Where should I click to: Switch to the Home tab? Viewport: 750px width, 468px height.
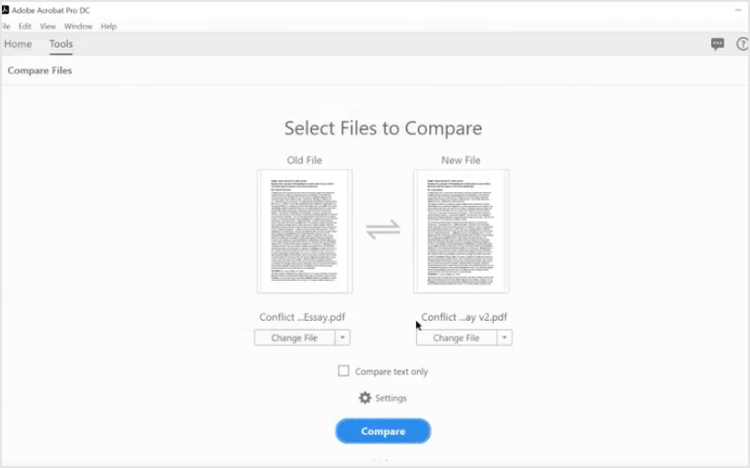click(18, 44)
